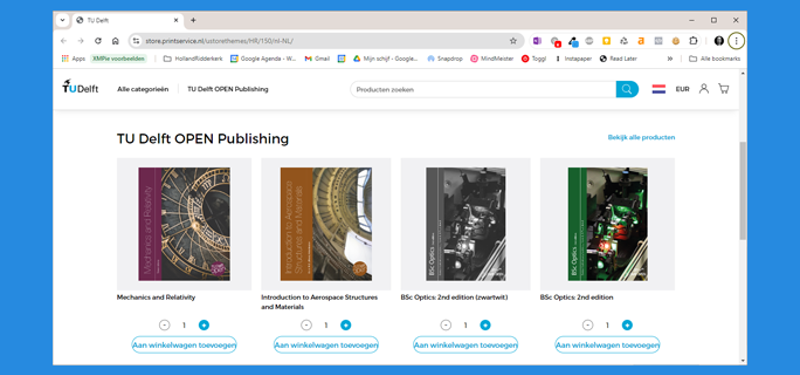Click the TU Delft logo
This screenshot has height=375, width=800.
[x=80, y=87]
